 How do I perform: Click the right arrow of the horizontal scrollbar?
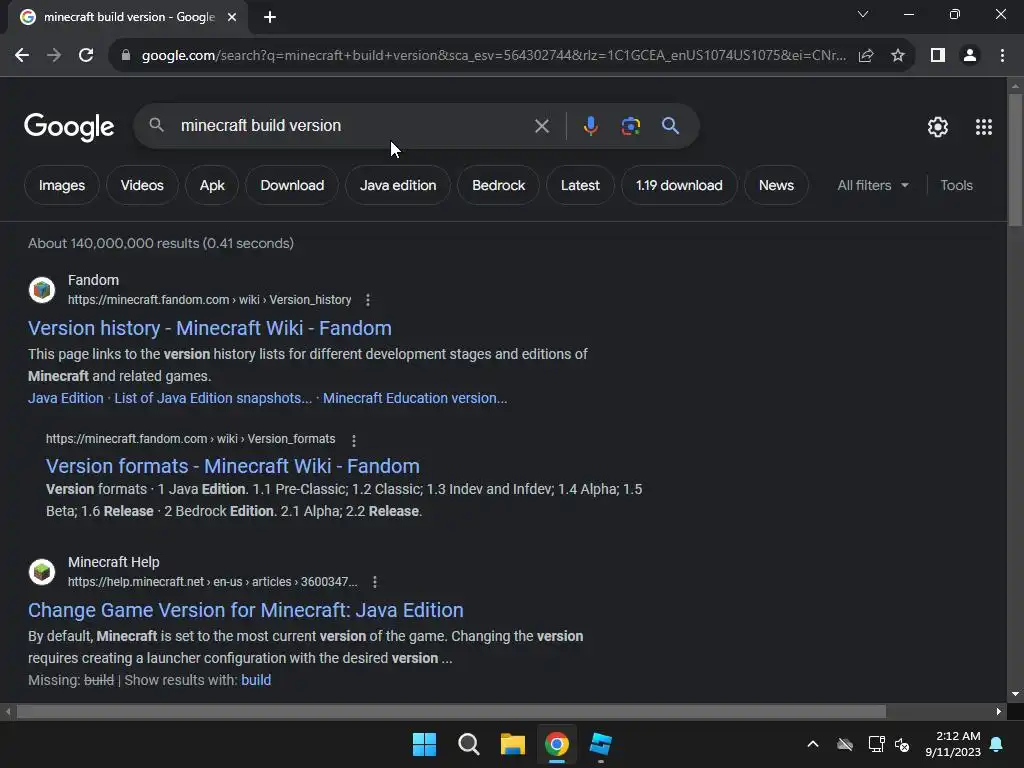tap(999, 711)
